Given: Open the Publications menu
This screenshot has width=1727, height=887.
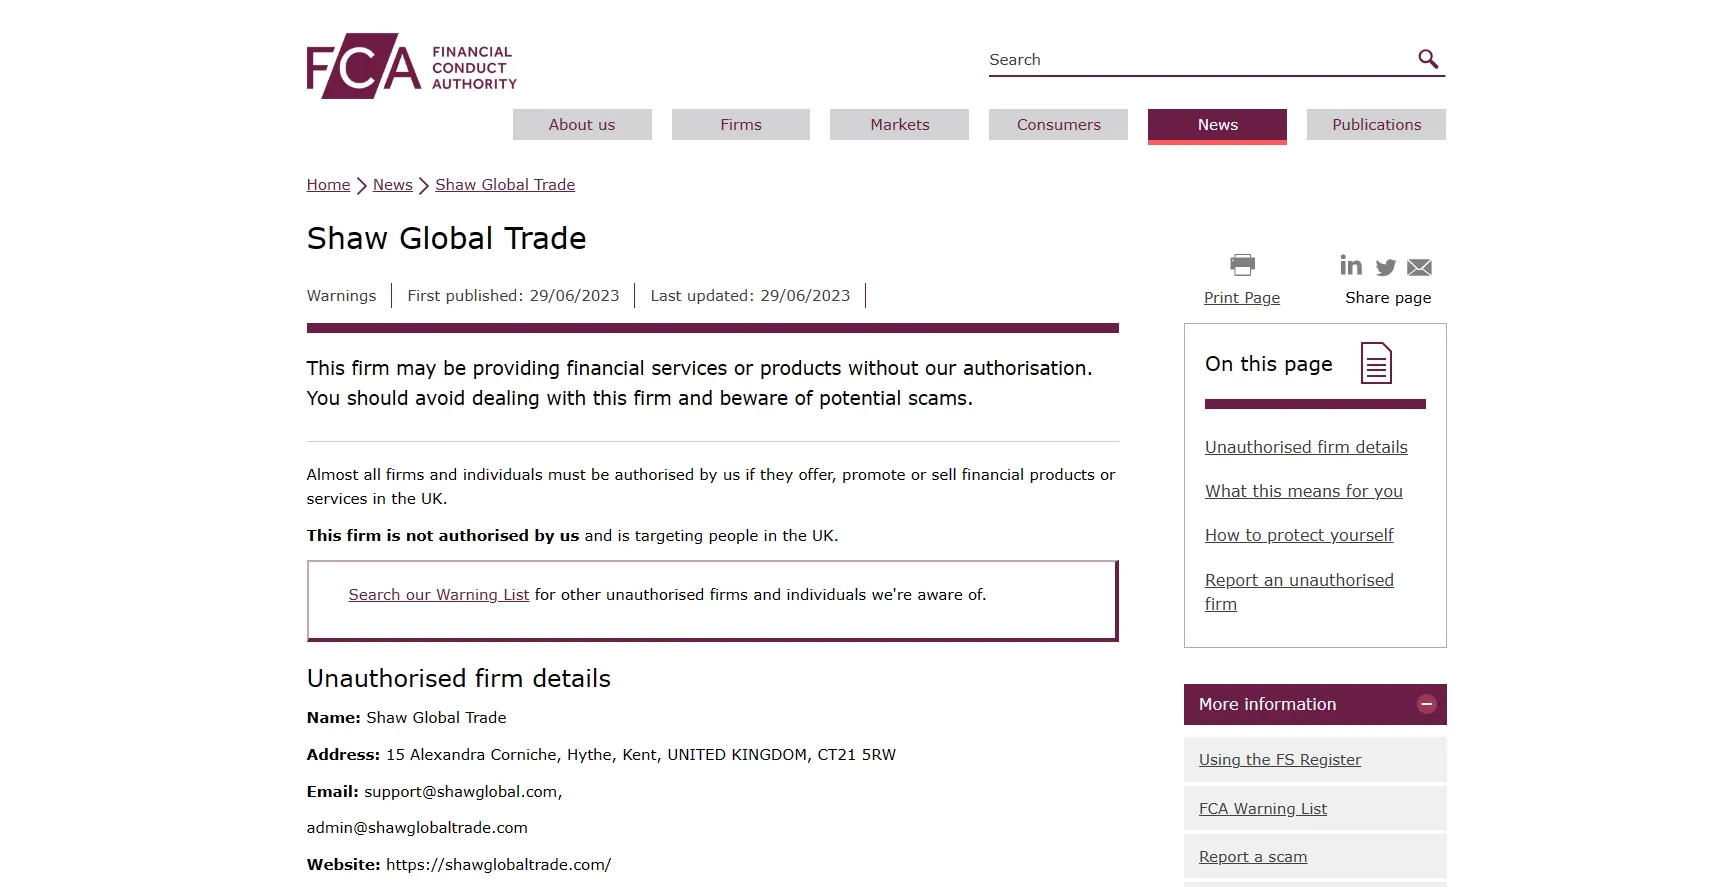Looking at the screenshot, I should (1376, 125).
